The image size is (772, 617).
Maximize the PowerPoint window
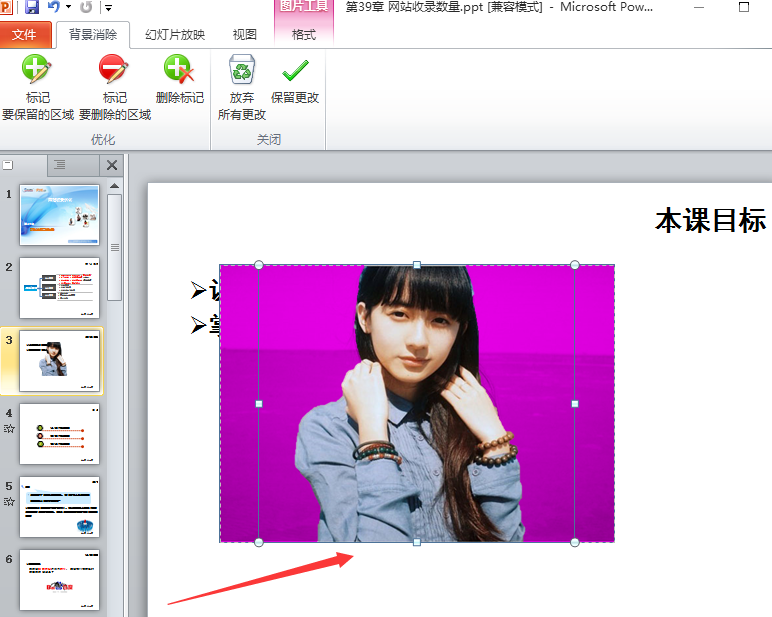coord(744,7)
